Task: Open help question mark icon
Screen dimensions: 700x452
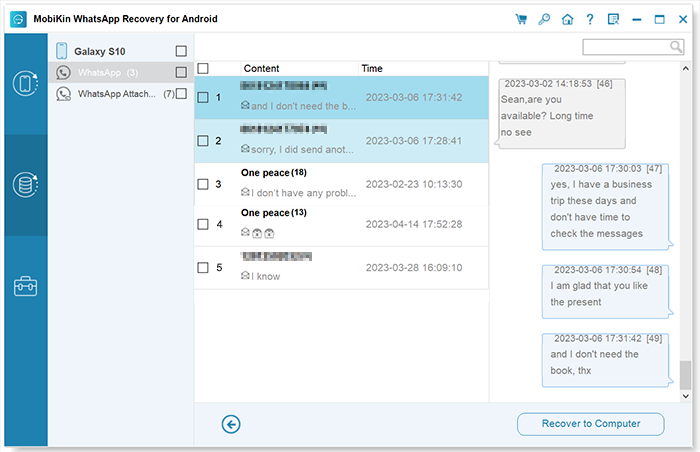Action: 590,19
